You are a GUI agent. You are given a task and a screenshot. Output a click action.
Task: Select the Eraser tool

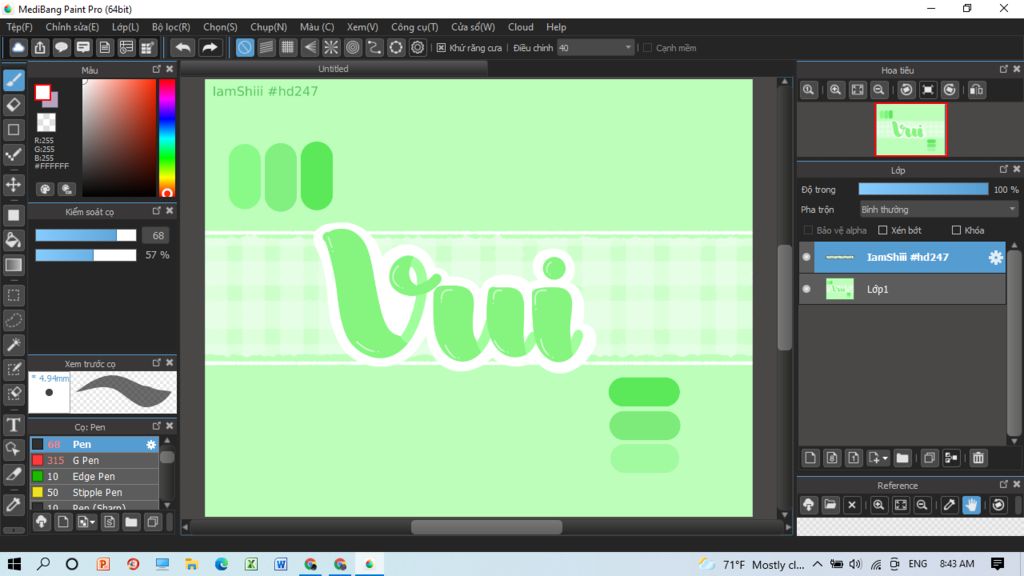tap(14, 104)
